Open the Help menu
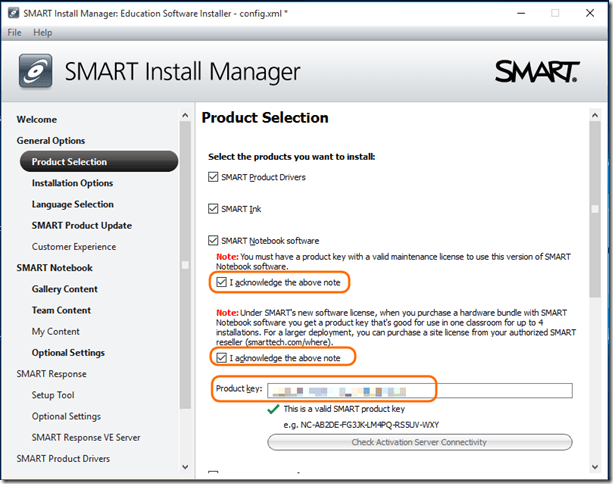The height and width of the screenshot is (484, 613). 43,33
